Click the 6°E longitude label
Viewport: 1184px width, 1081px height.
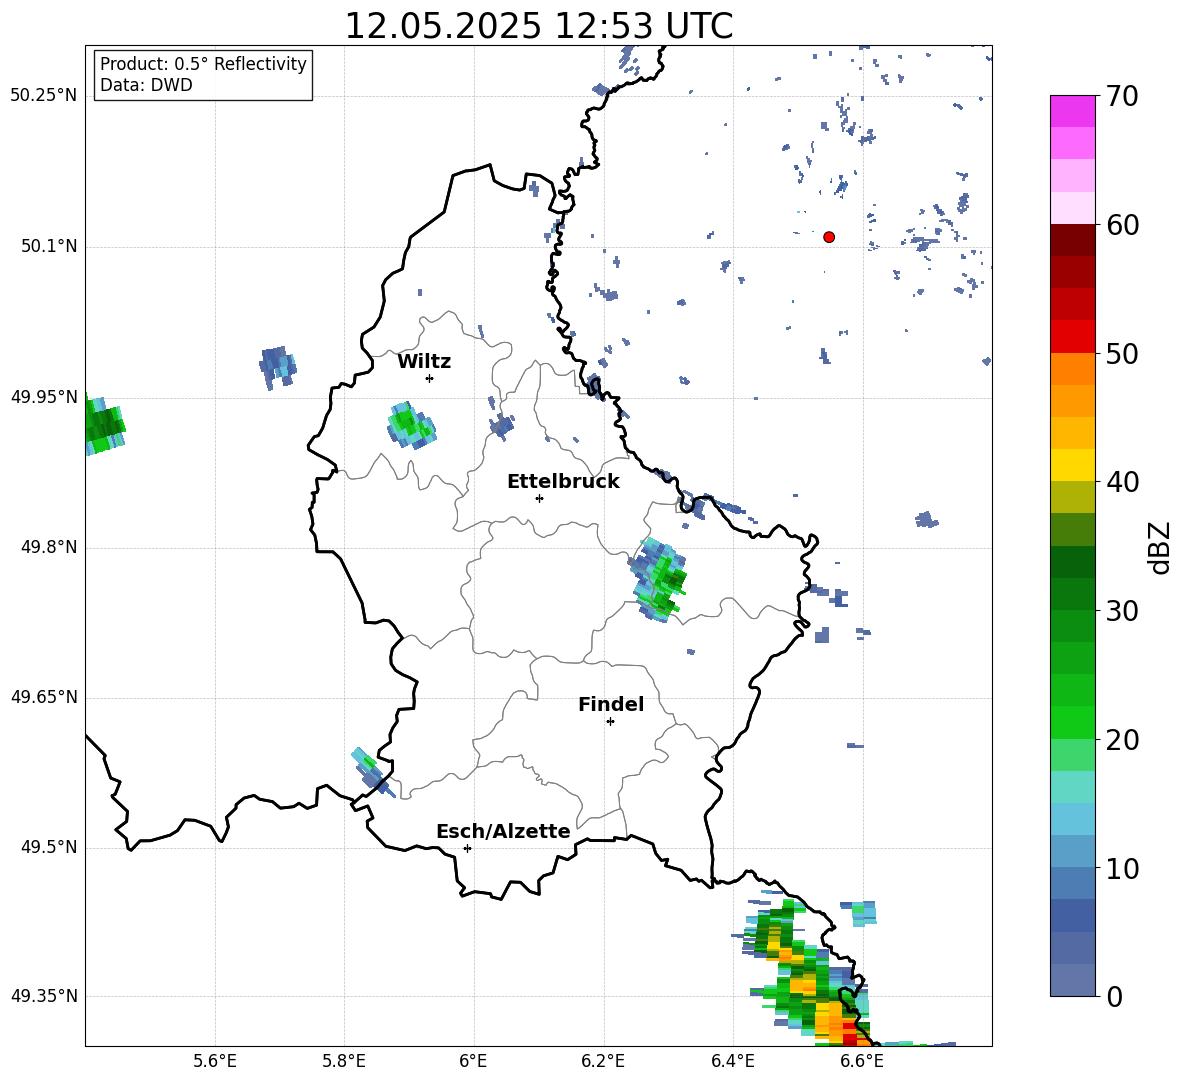(x=473, y=1061)
